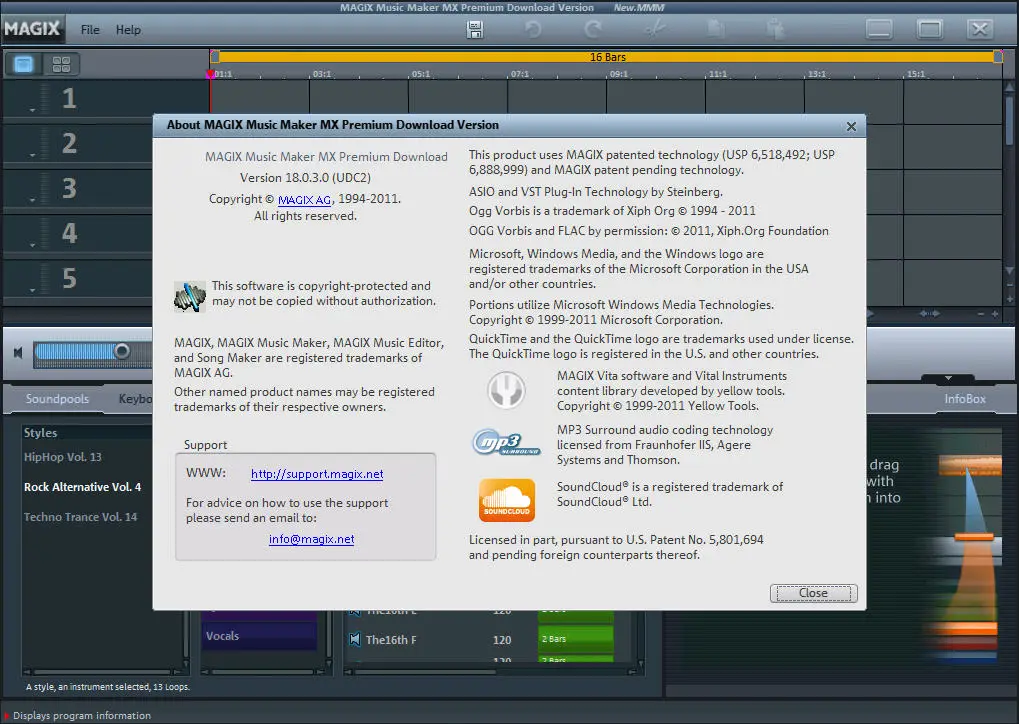
Task: Click the loops list horizontal scrollbar
Action: tap(491, 671)
